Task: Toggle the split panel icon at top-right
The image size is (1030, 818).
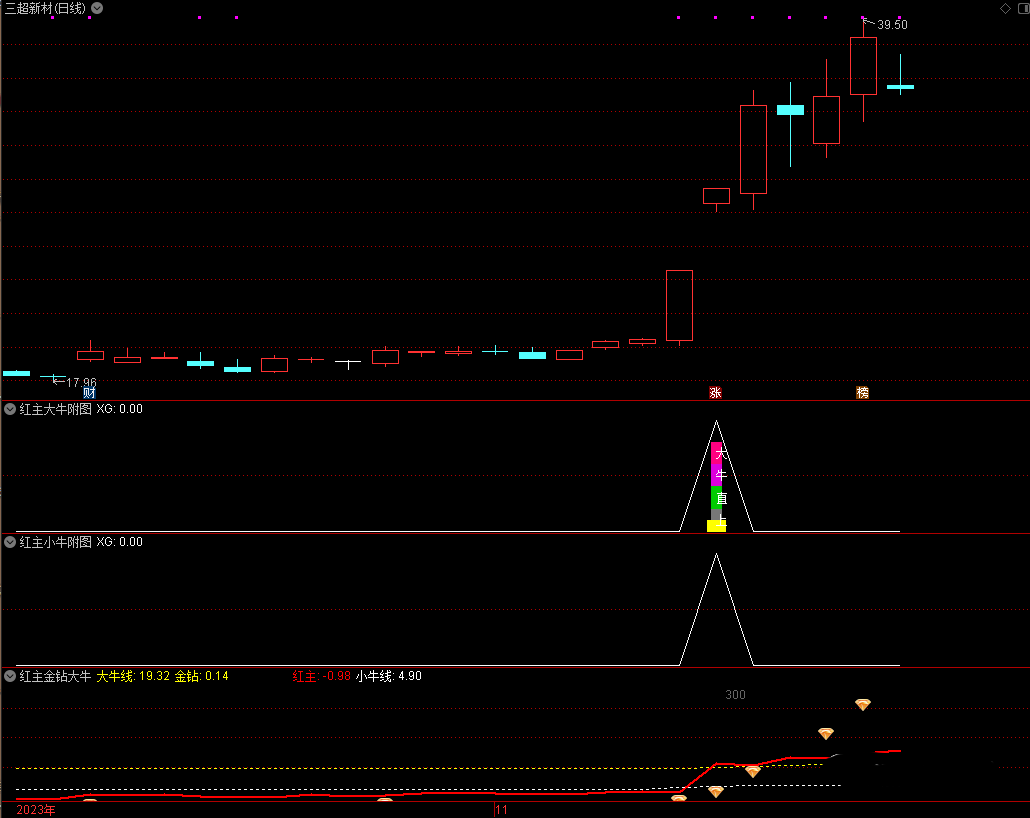Action: (1021, 8)
